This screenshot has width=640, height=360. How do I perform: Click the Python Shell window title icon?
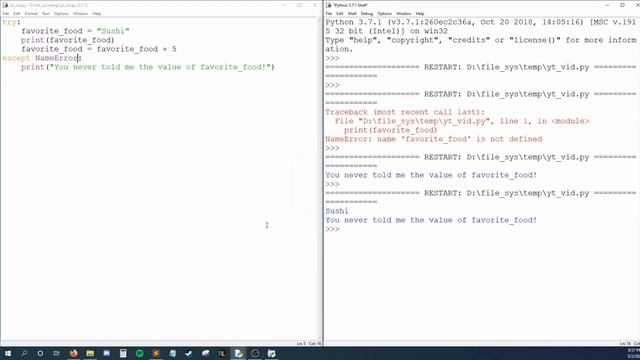[329, 5]
